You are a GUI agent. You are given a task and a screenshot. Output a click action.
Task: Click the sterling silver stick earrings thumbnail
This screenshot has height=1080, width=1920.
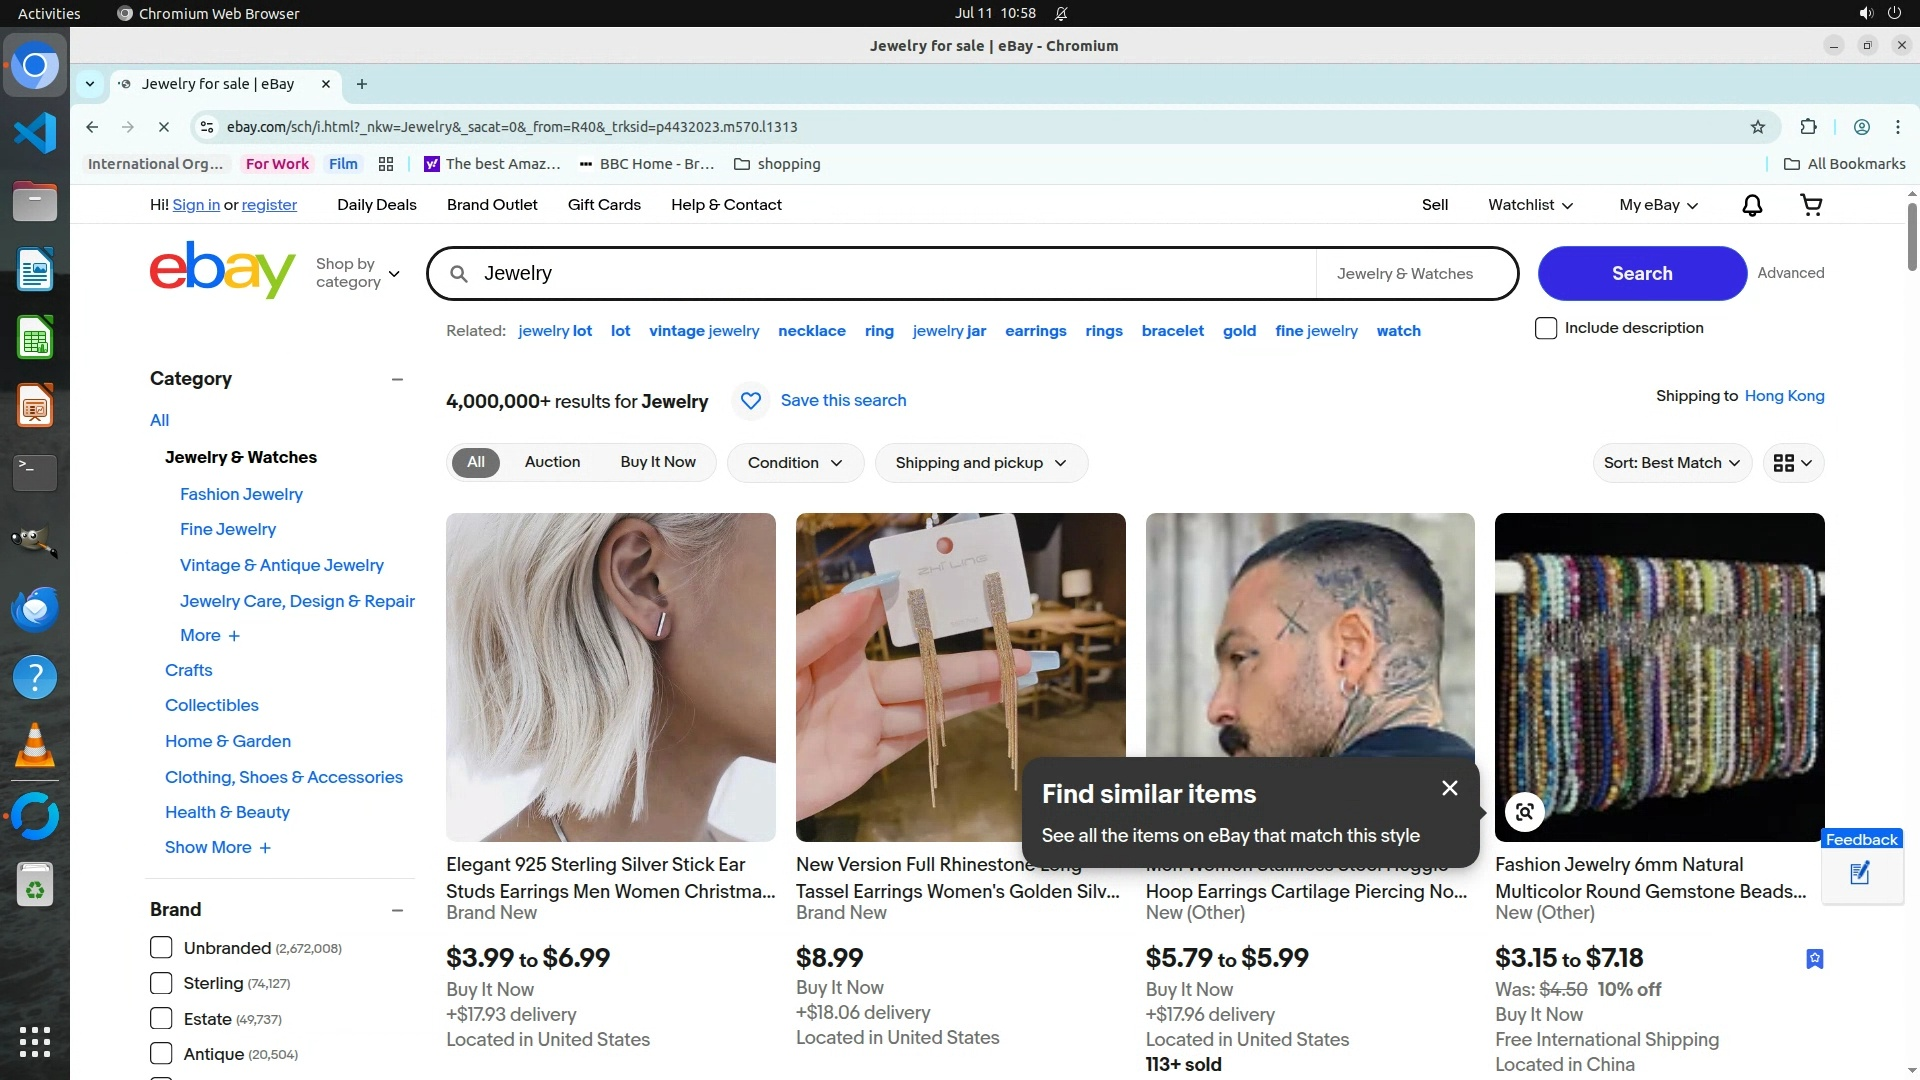coord(610,677)
